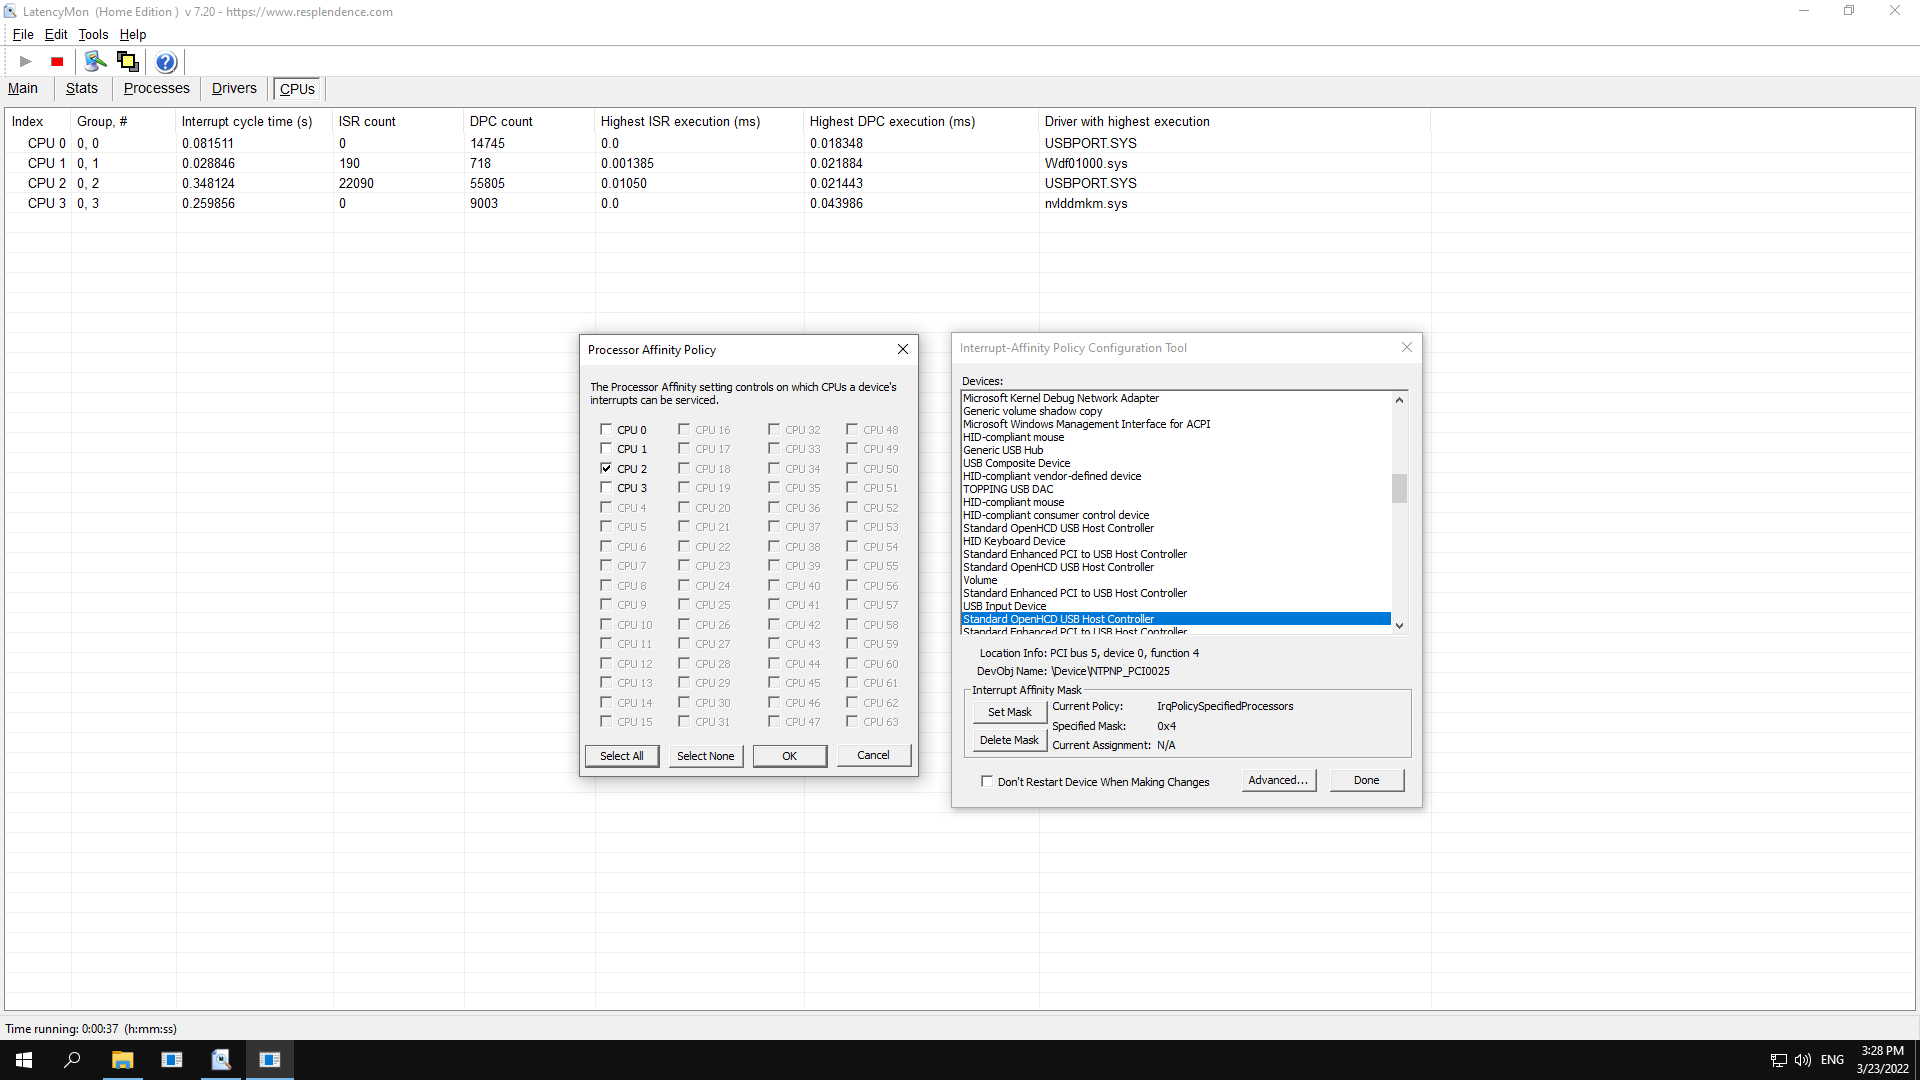Open the taskbar volume icon

click(x=1803, y=1060)
